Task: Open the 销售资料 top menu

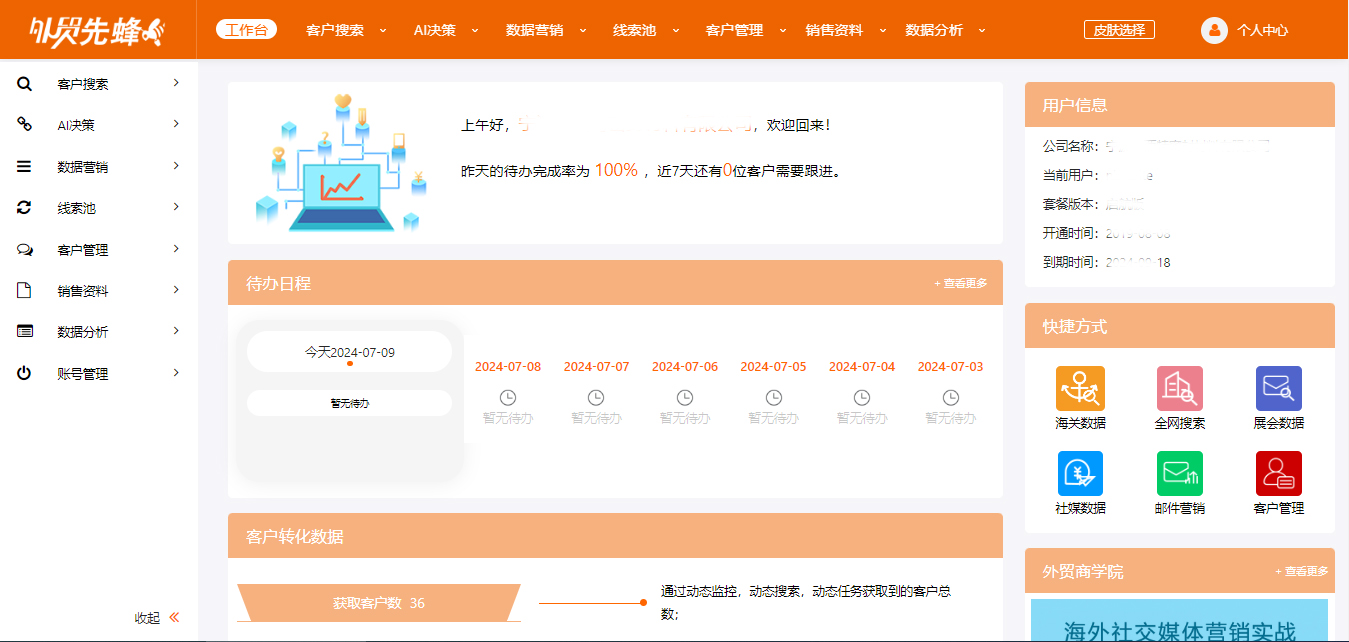Action: [844, 30]
